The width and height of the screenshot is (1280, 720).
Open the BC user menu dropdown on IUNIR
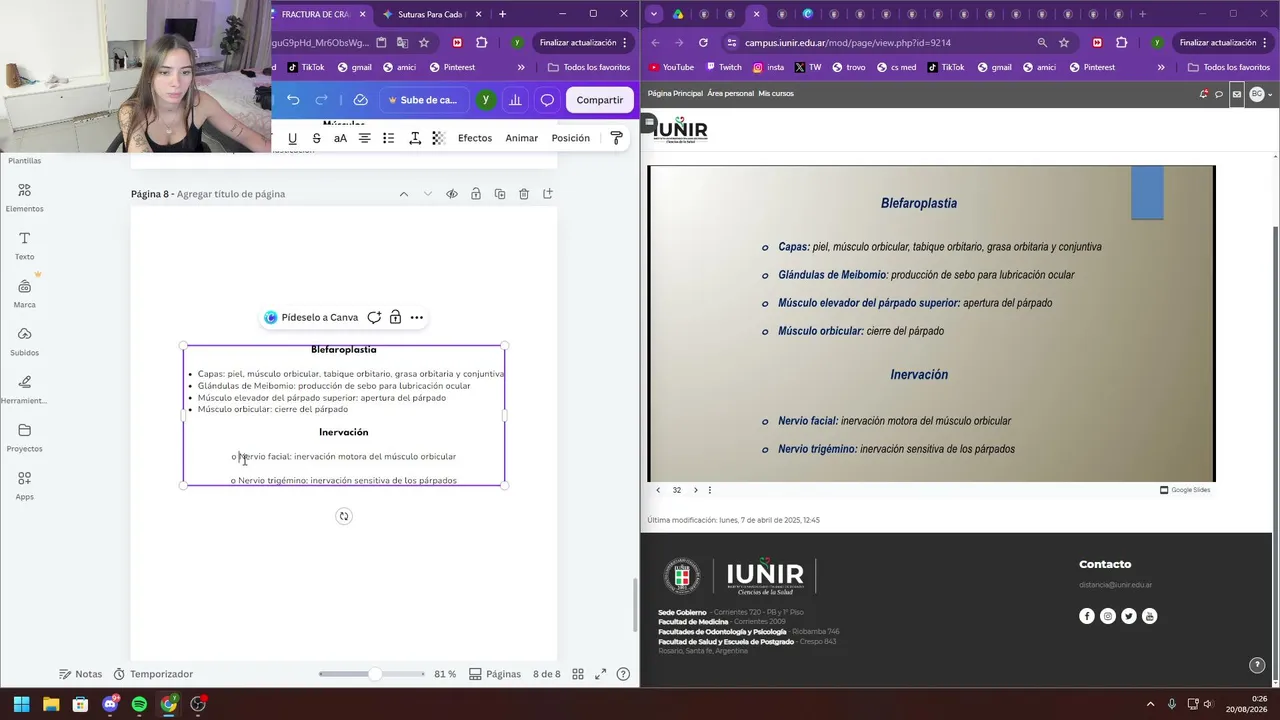1261,94
